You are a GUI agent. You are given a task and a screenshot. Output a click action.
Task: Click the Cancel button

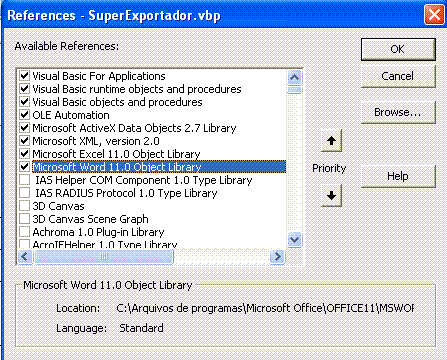[398, 76]
